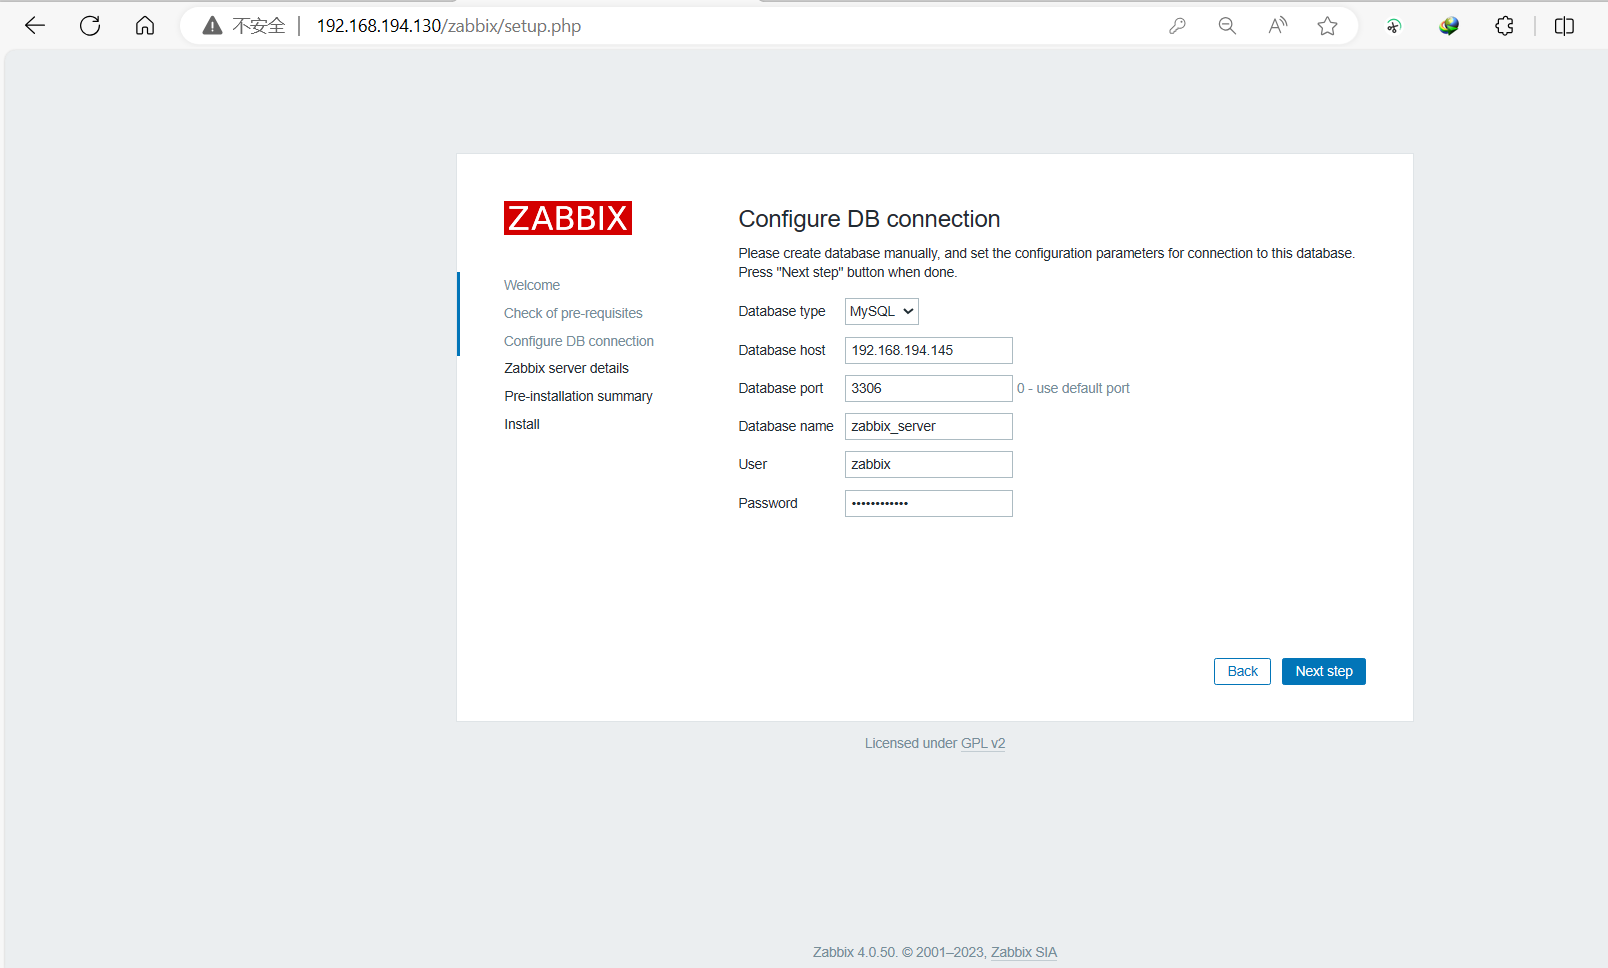The height and width of the screenshot is (968, 1608).
Task: Select Pre-installation summary step
Action: 578,396
